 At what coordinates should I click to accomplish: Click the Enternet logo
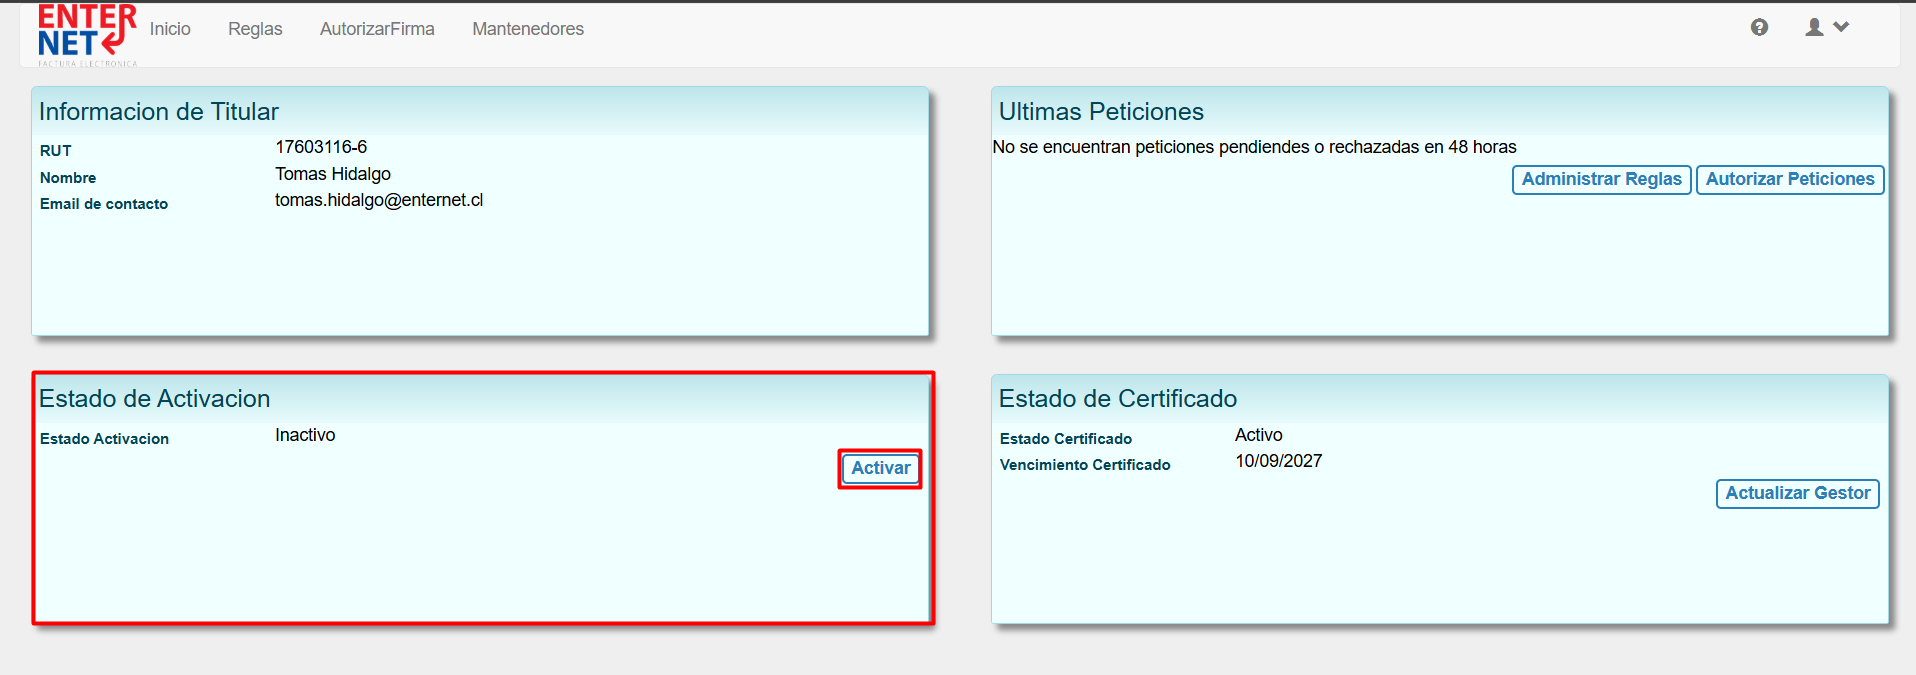(86, 34)
